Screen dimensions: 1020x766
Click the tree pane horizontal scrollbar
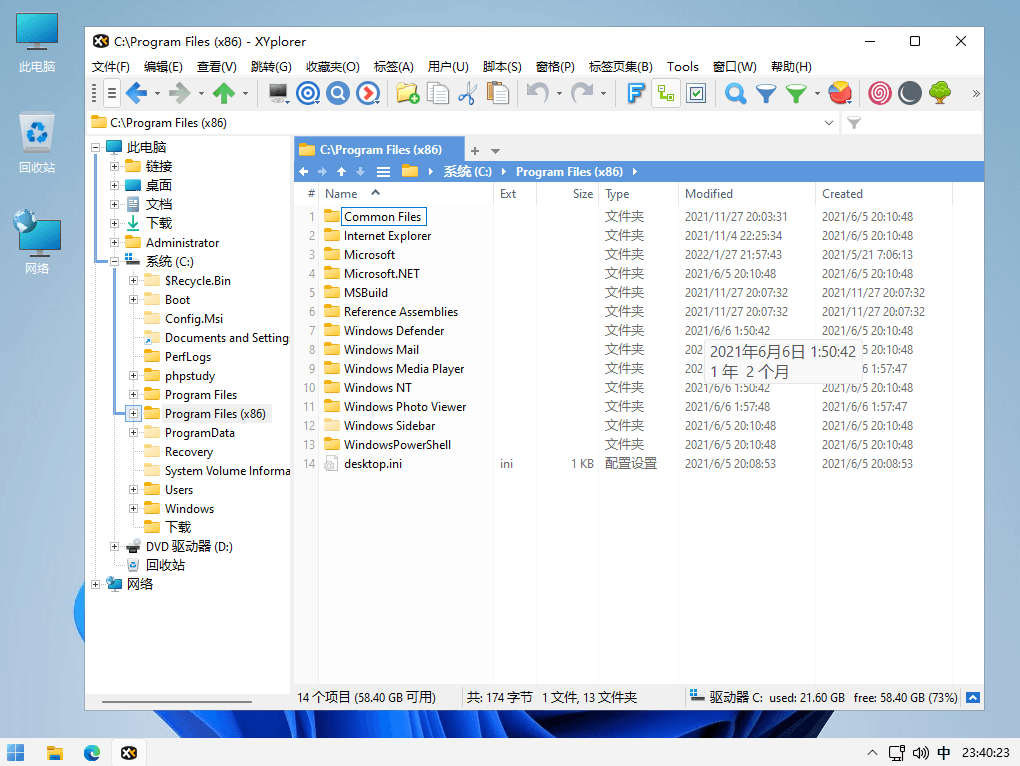(x=176, y=702)
